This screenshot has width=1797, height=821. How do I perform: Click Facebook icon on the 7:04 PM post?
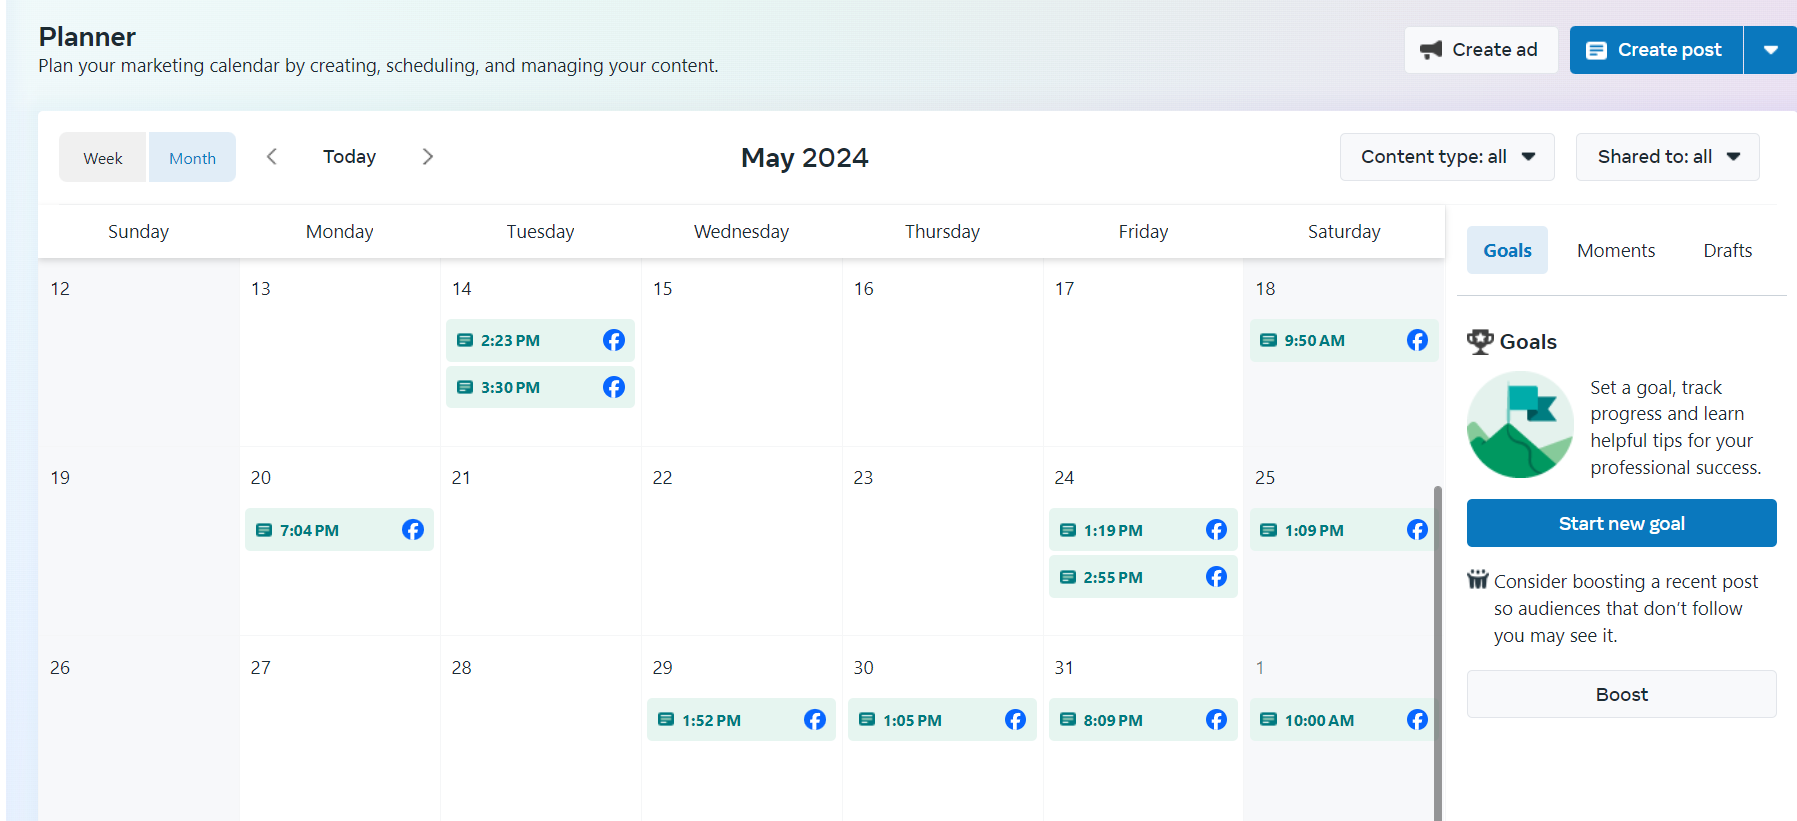pos(413,530)
